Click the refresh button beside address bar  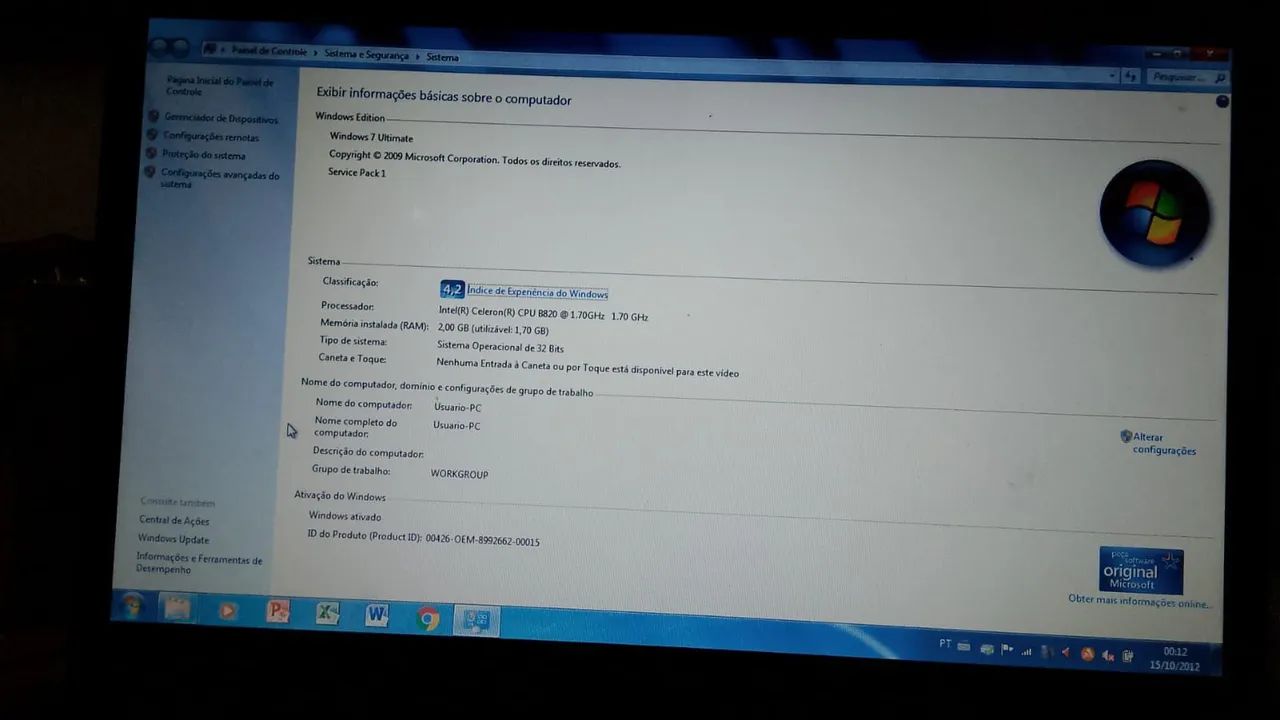1130,76
